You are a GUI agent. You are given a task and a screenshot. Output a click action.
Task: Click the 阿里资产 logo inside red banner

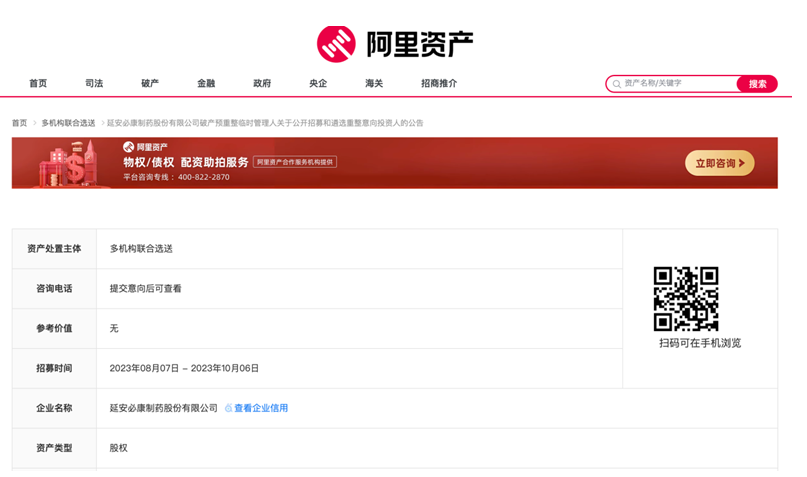(x=146, y=147)
